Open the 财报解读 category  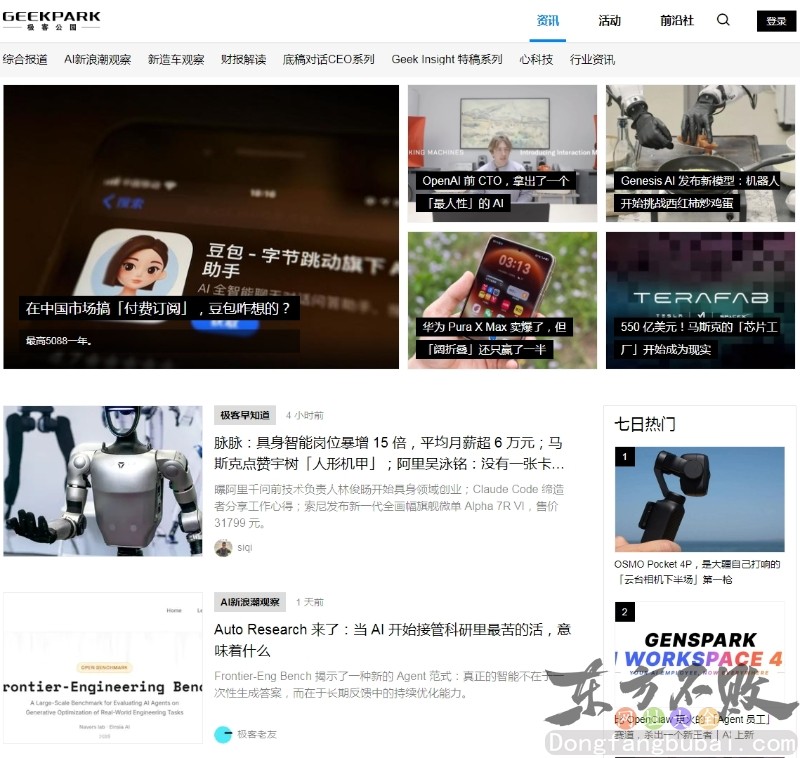243,59
